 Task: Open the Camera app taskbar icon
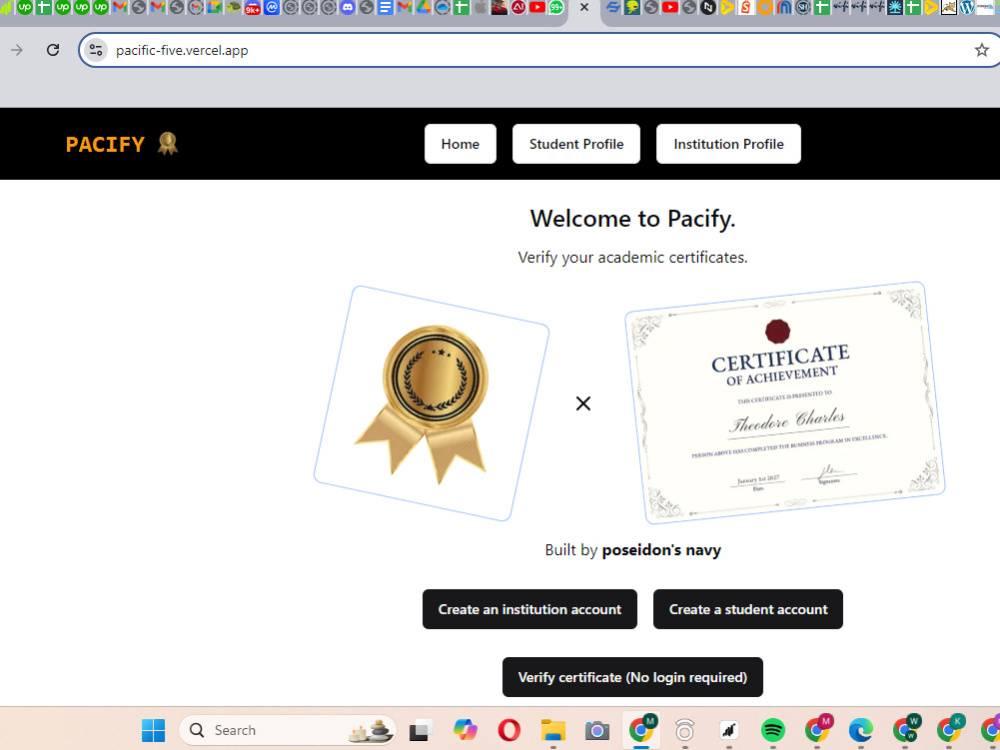597,730
